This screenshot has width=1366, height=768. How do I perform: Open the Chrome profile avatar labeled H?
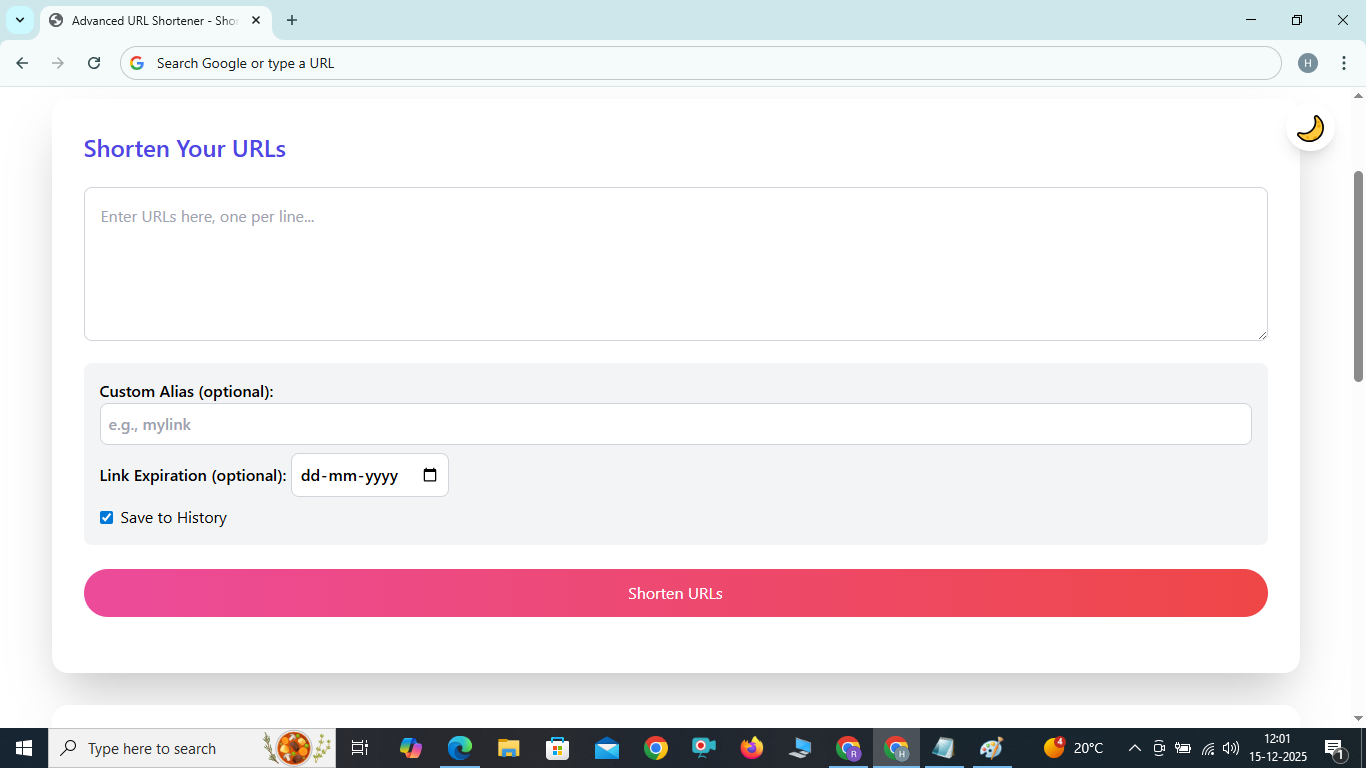[1308, 62]
